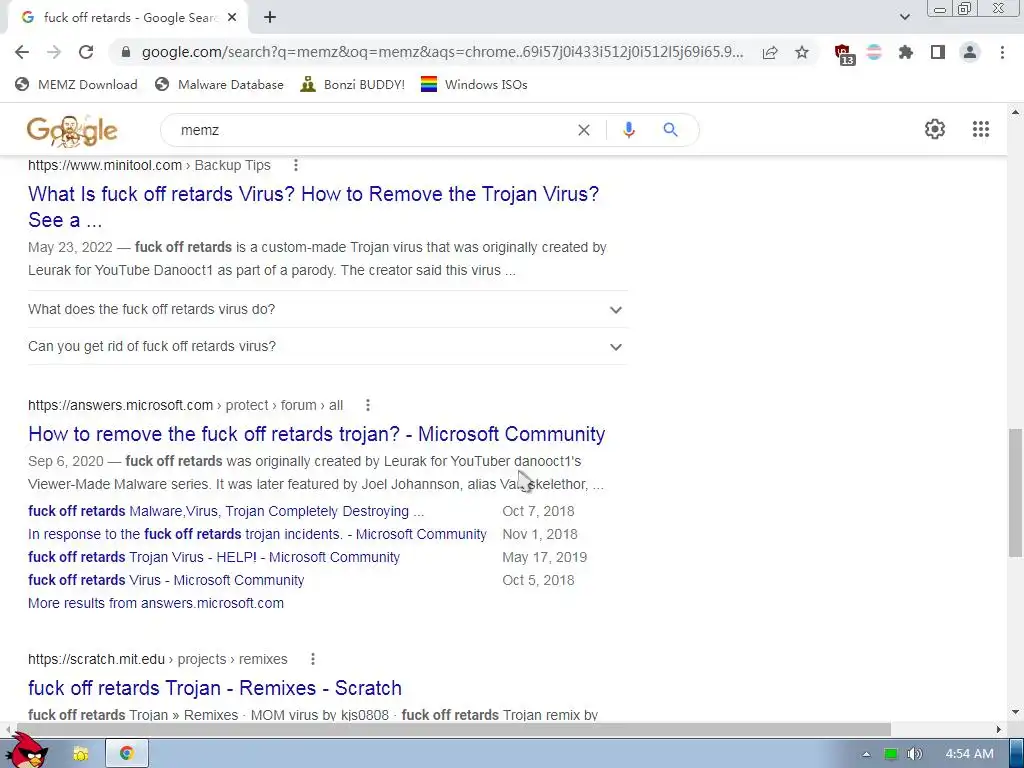
Task: Open a new tab with the plus button
Action: pos(270,18)
